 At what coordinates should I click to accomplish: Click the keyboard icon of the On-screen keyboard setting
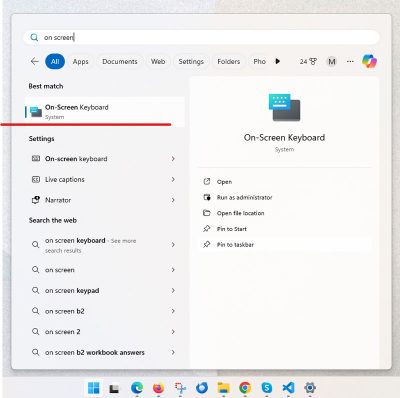pyautogui.click(x=36, y=159)
